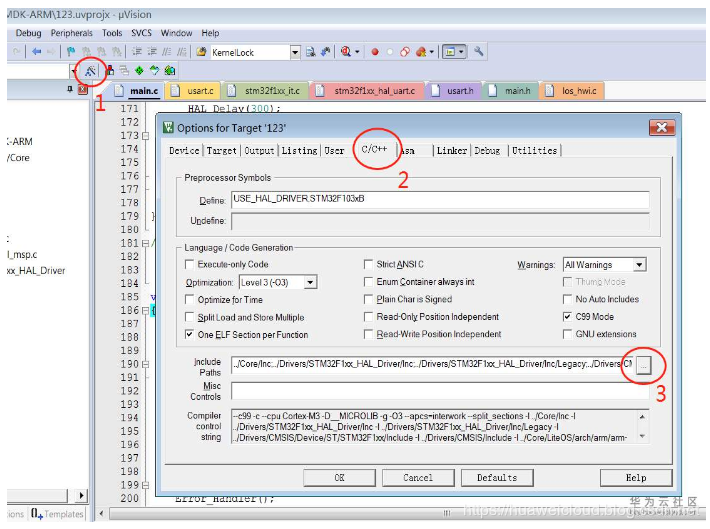Image resolution: width=710 pixels, height=529 pixels.
Task: Collapse code fold at line 173
Action: click(145, 135)
